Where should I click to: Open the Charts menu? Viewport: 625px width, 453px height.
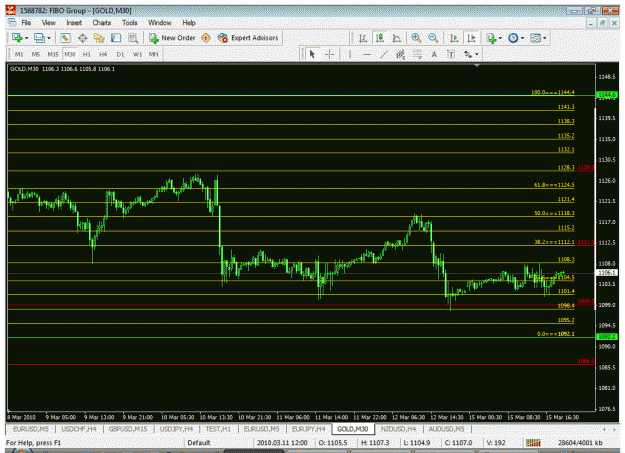point(102,23)
